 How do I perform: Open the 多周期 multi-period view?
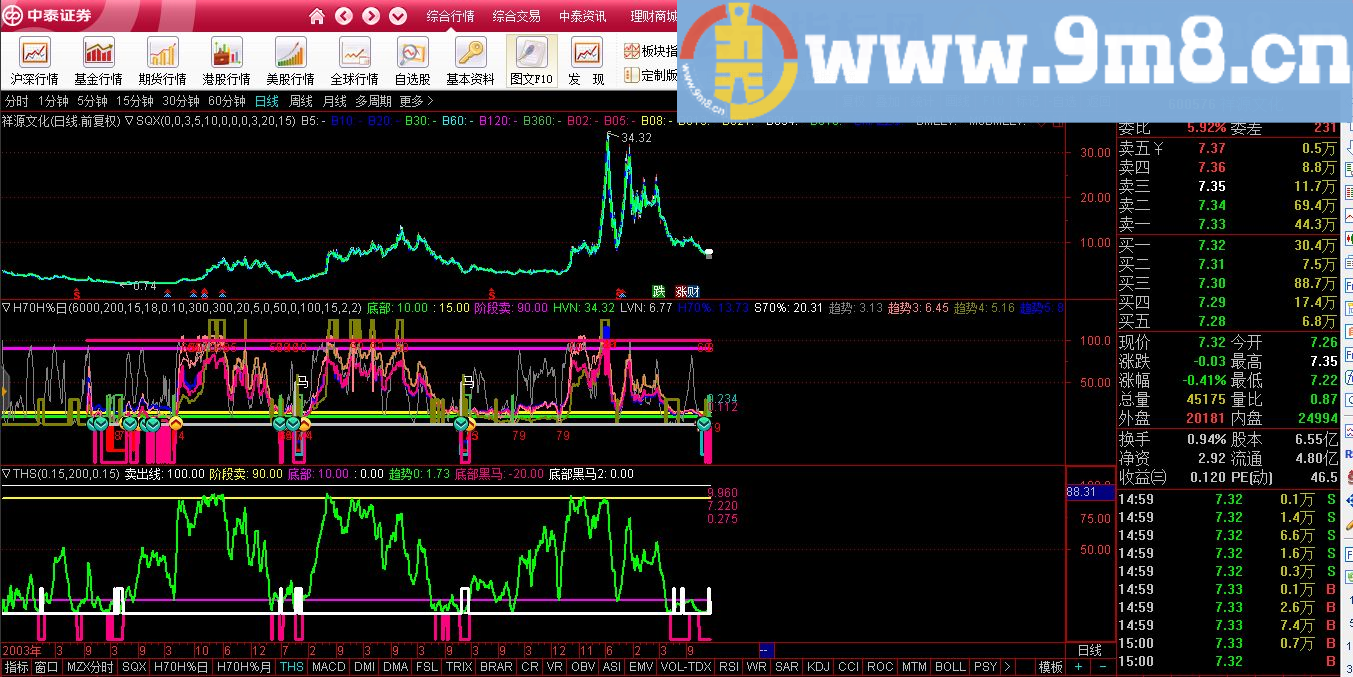(x=373, y=101)
